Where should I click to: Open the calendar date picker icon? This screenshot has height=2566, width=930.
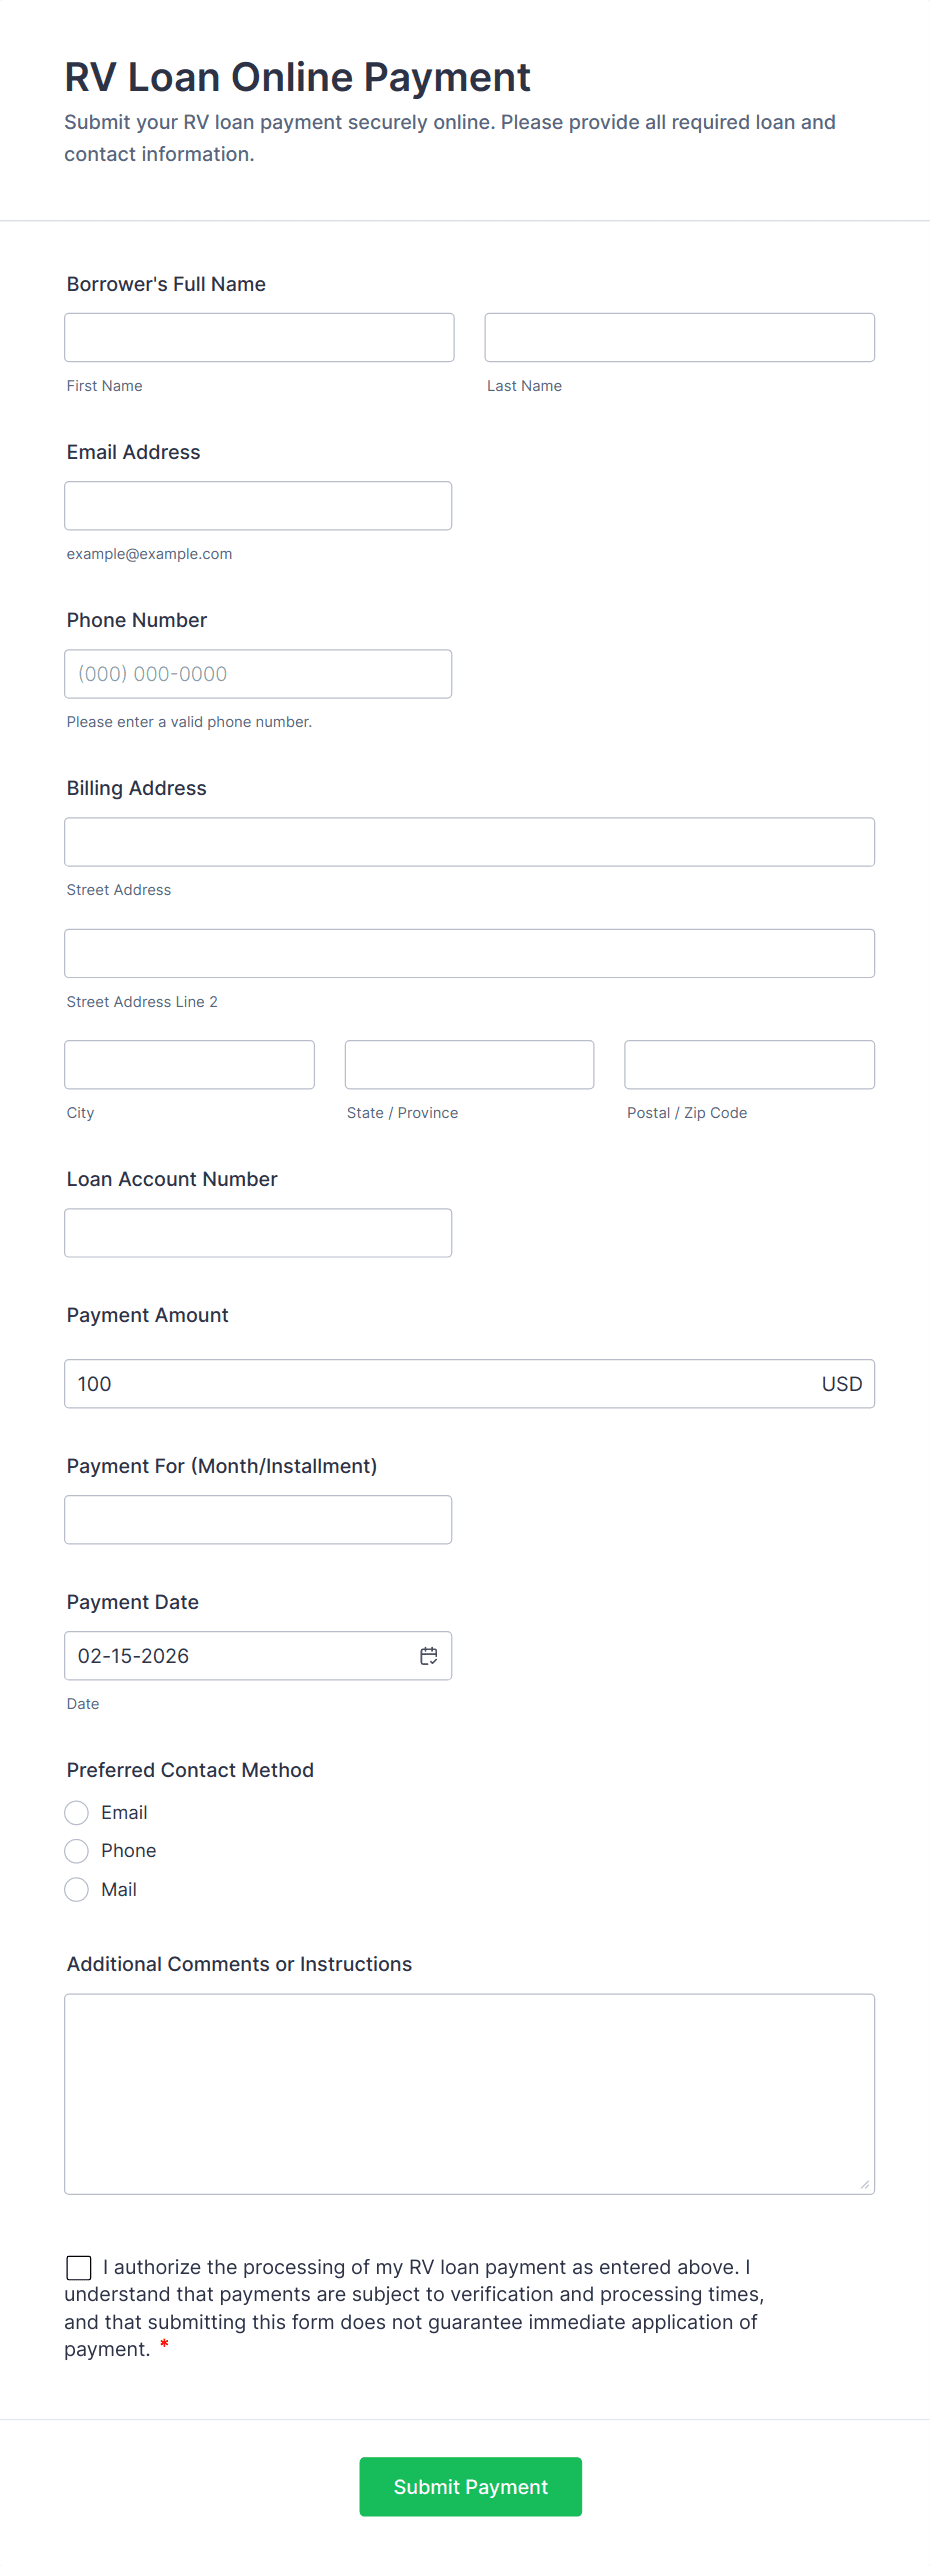point(428,1656)
